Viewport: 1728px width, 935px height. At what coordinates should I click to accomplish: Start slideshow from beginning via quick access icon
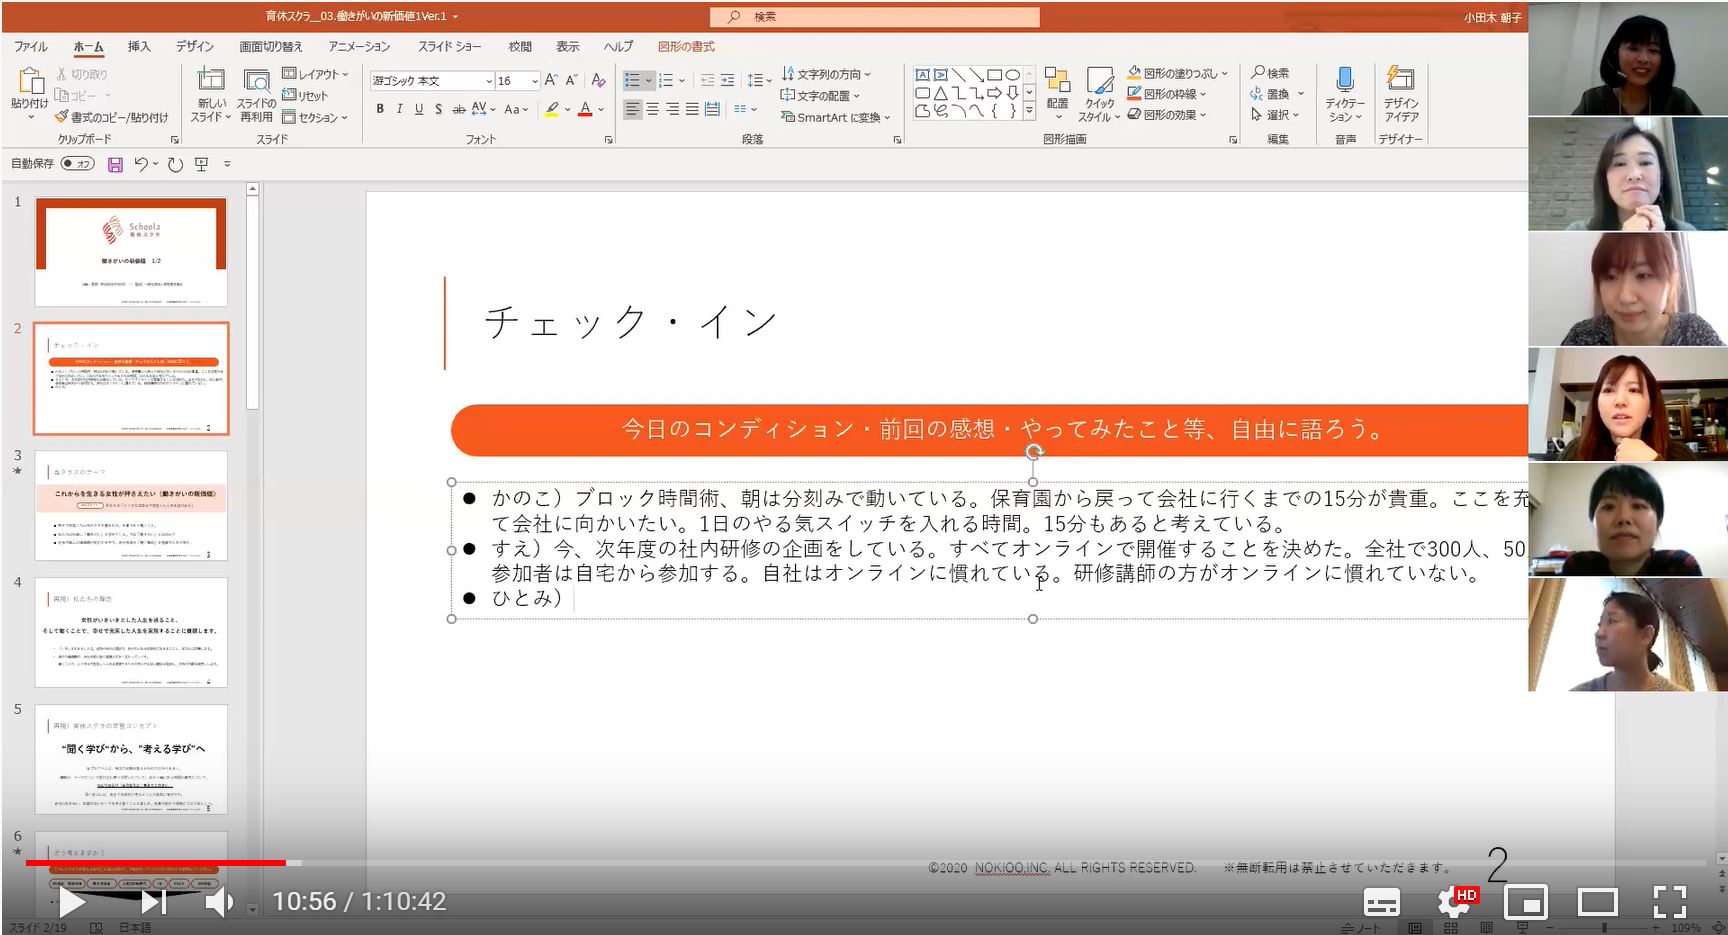(202, 164)
